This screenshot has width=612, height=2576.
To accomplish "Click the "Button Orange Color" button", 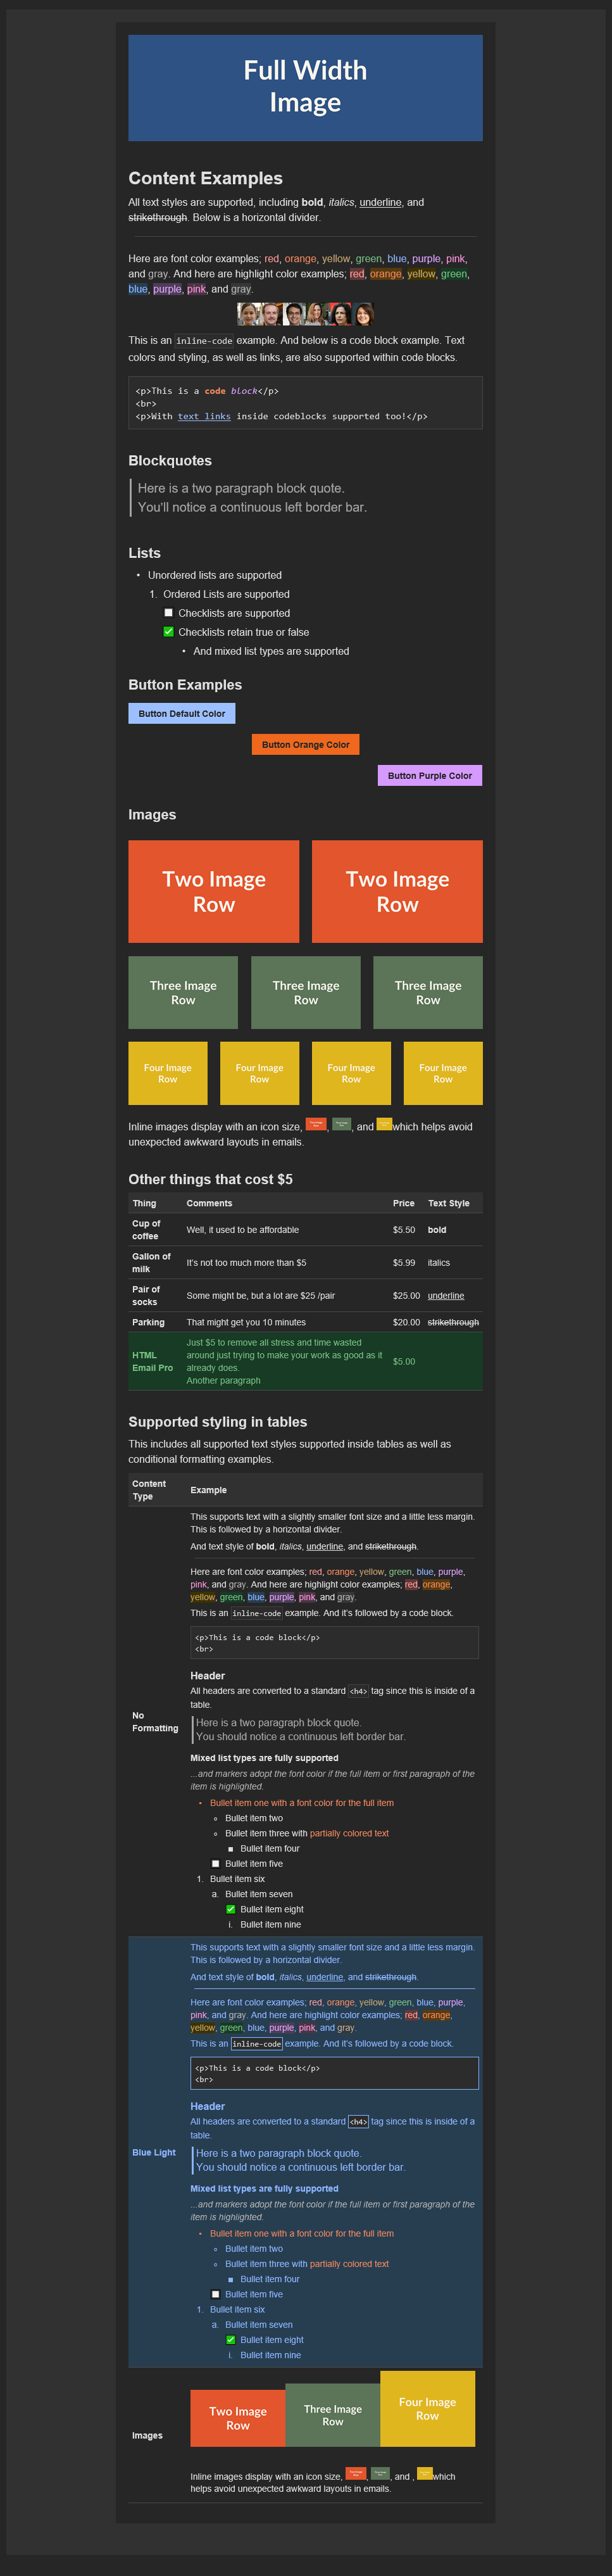I will point(306,744).
